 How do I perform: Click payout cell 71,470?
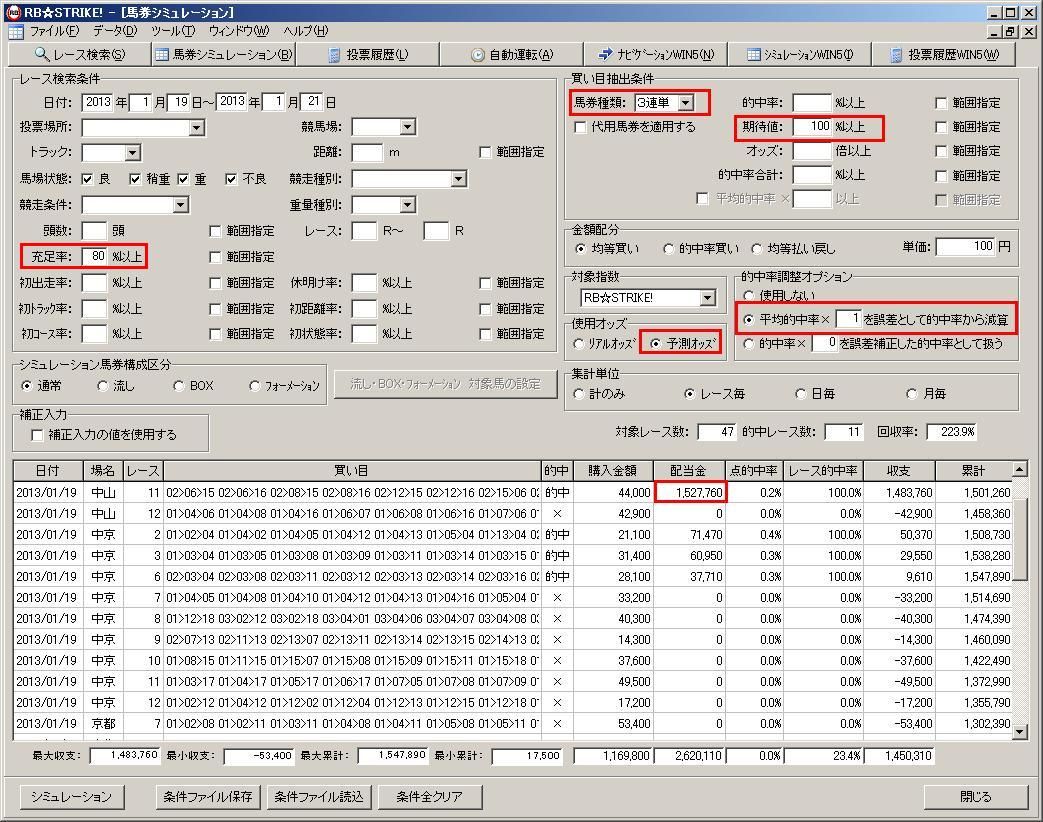pyautogui.click(x=690, y=535)
